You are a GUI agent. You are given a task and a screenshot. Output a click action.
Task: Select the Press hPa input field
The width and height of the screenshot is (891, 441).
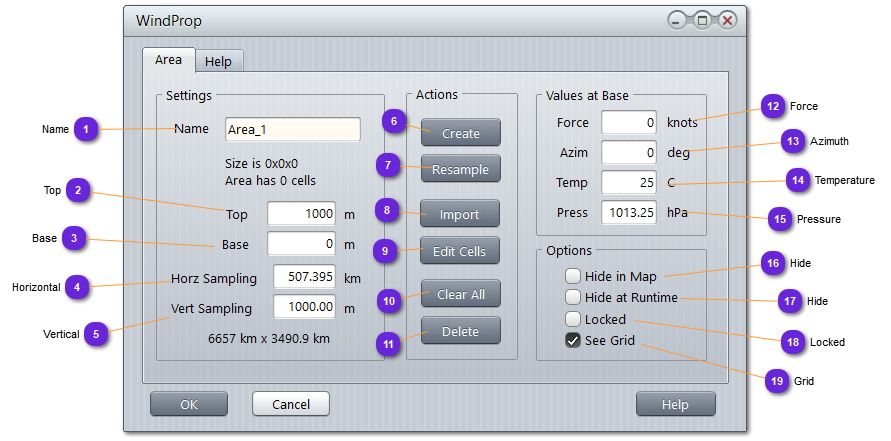click(628, 212)
